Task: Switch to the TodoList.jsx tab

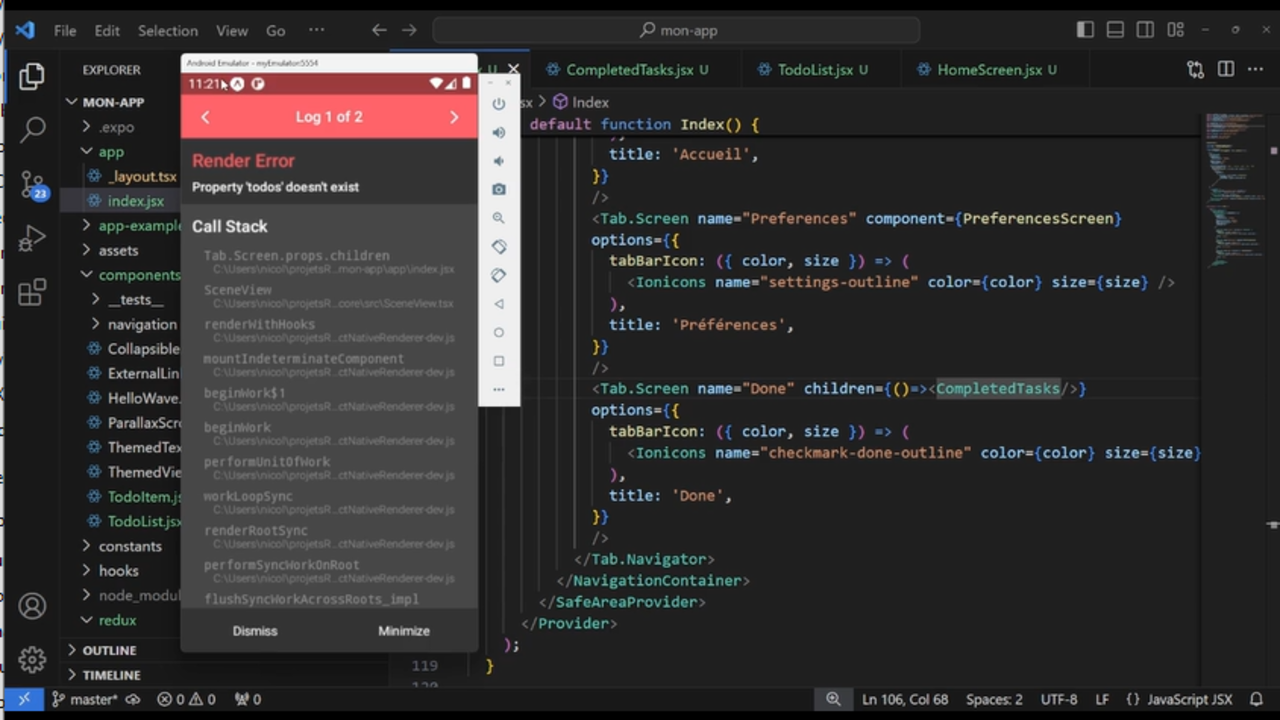Action: 820,70
